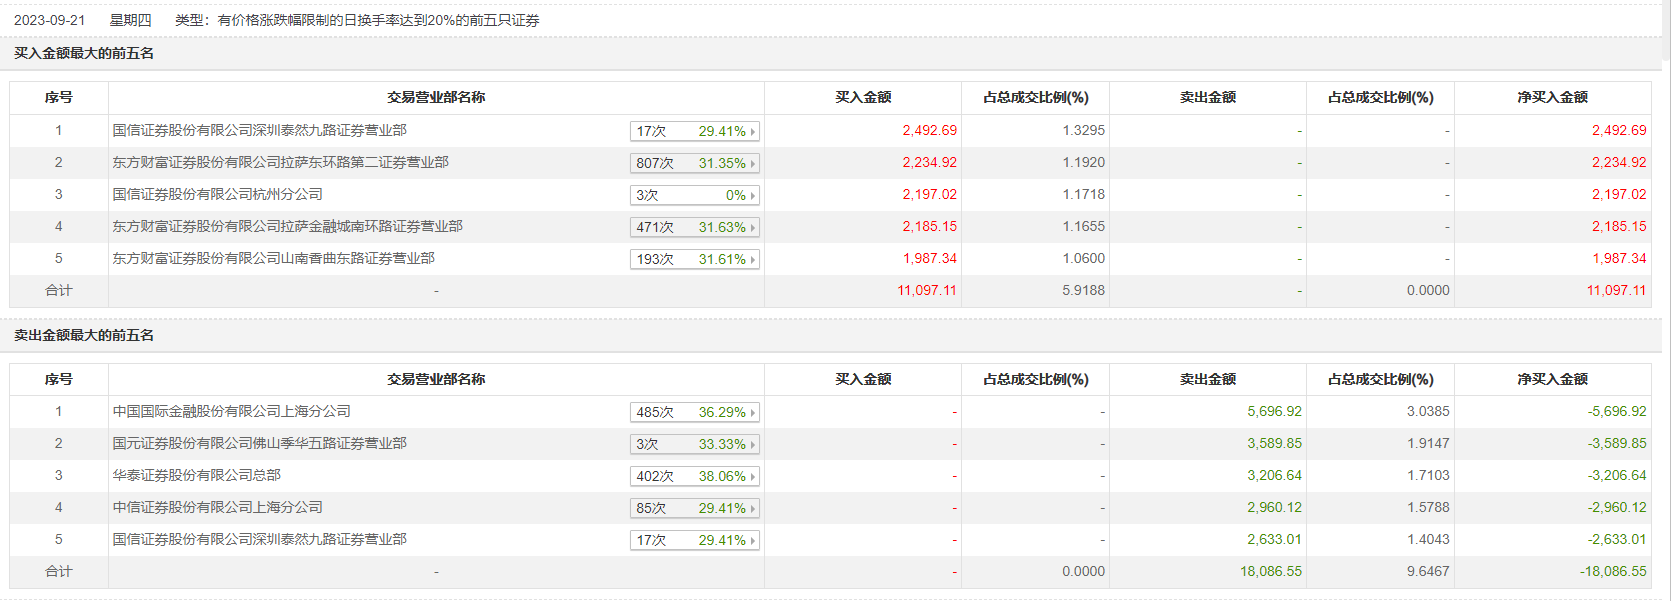Select the 卖出金额最大的前五名 section heading
This screenshot has height=601, width=1671.
[84, 335]
